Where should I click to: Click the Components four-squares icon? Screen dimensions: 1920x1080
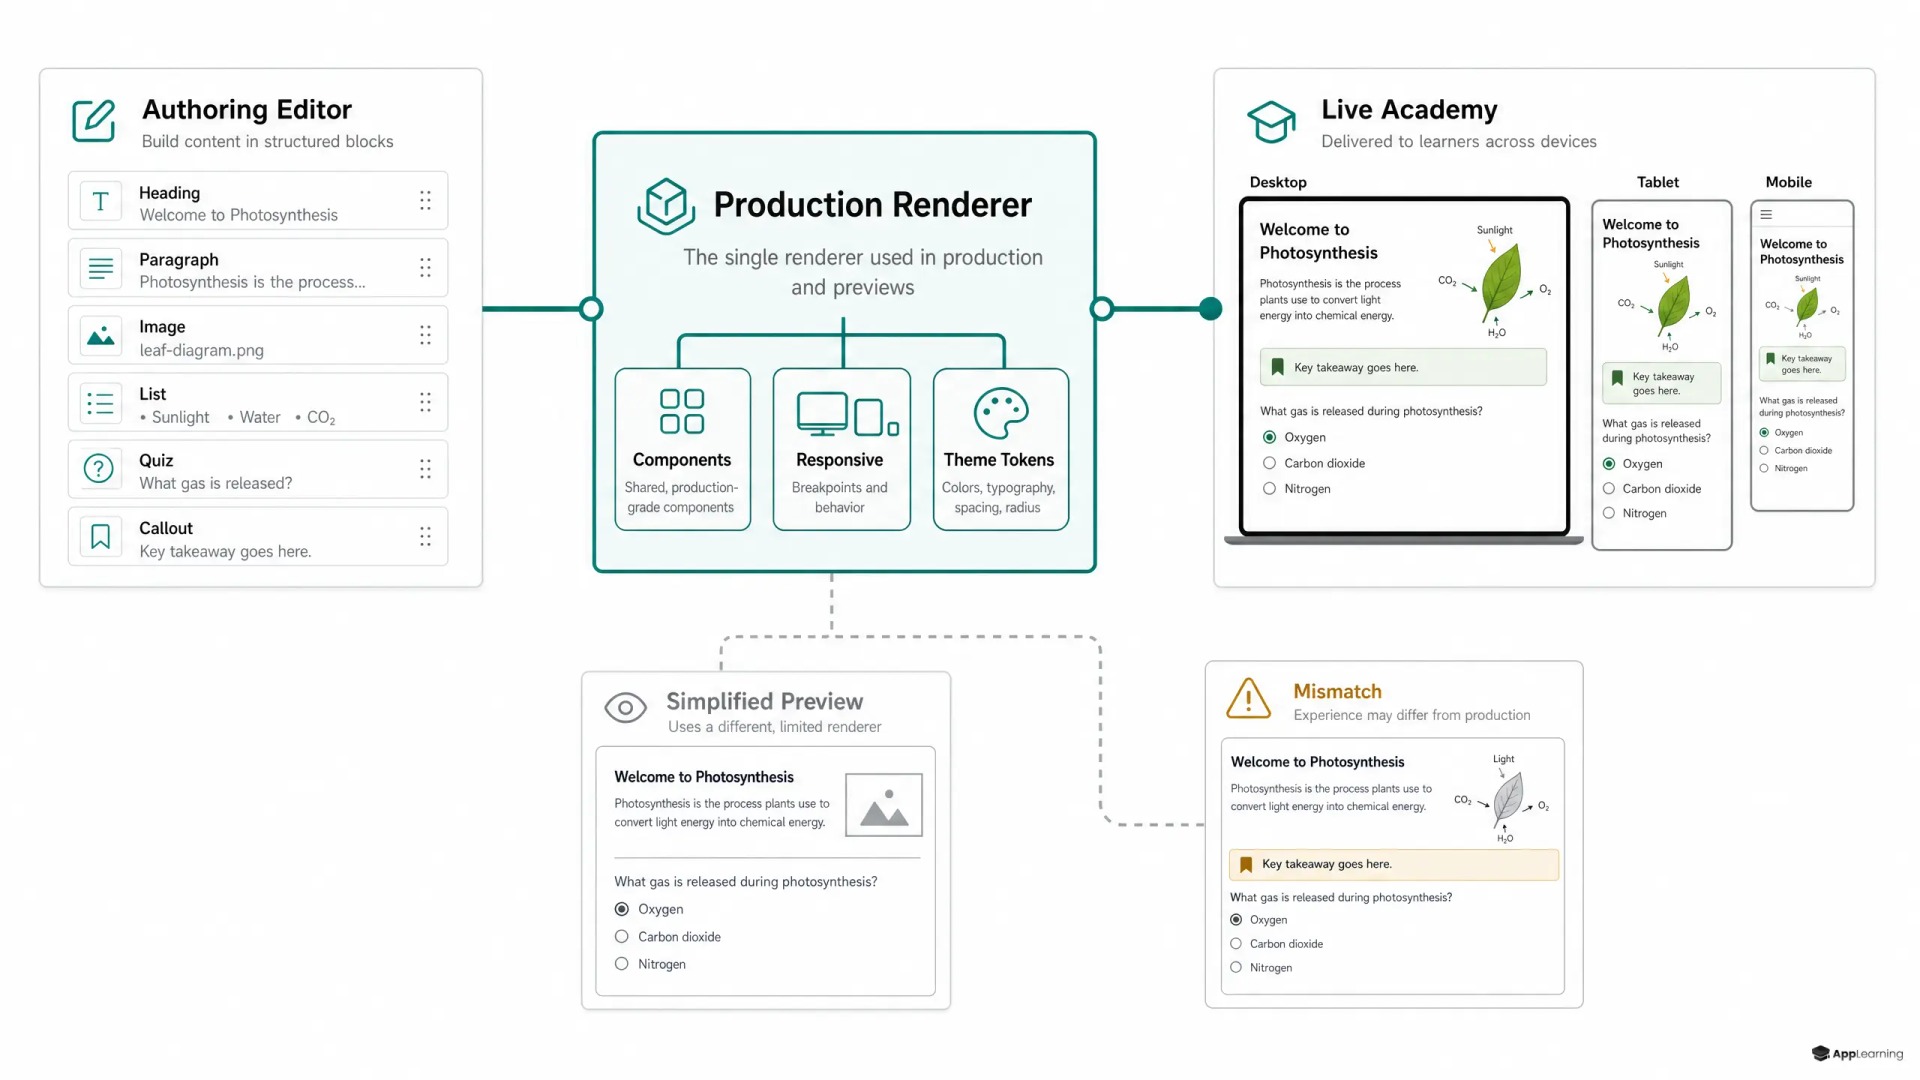[x=682, y=411]
